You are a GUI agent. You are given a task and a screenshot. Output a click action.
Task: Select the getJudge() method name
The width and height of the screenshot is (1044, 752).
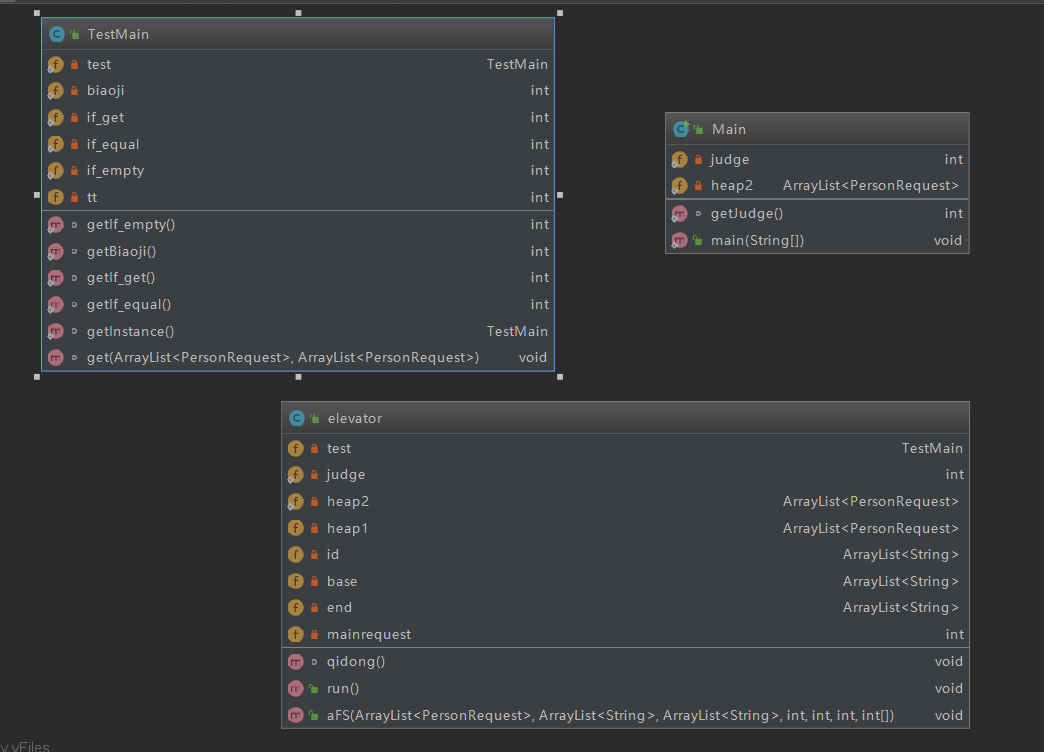point(746,214)
